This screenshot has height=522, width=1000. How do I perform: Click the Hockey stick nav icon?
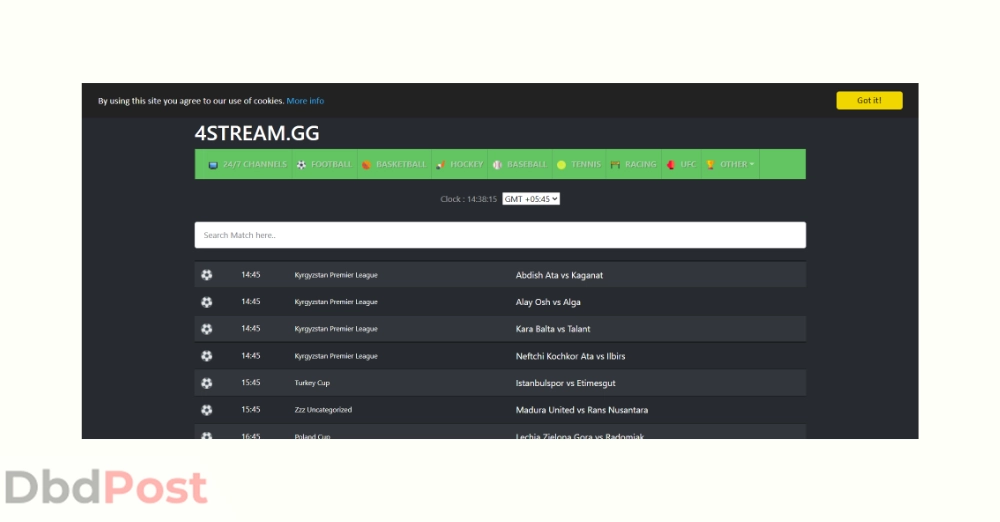coord(441,165)
